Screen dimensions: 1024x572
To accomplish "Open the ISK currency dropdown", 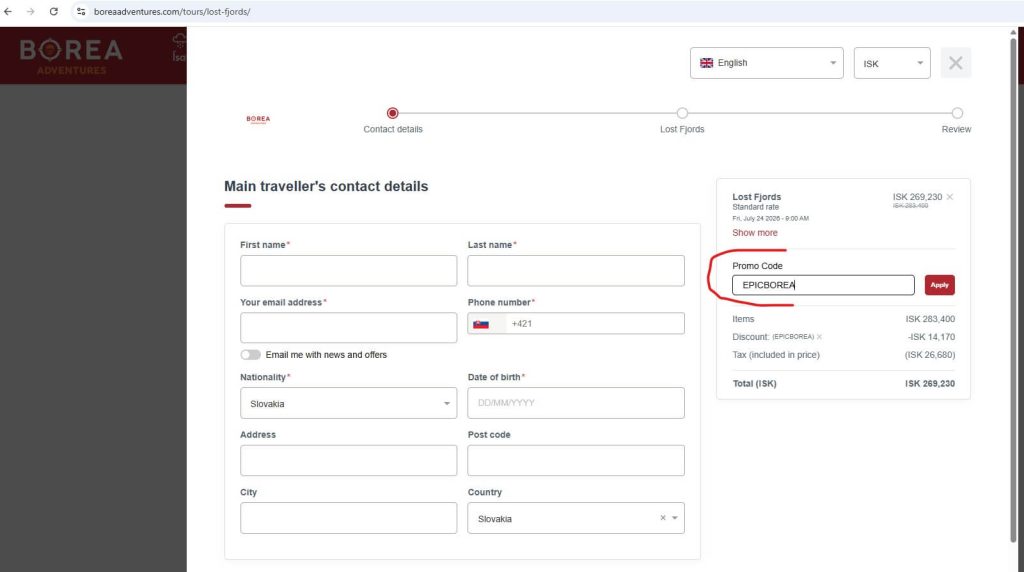I will 891,63.
